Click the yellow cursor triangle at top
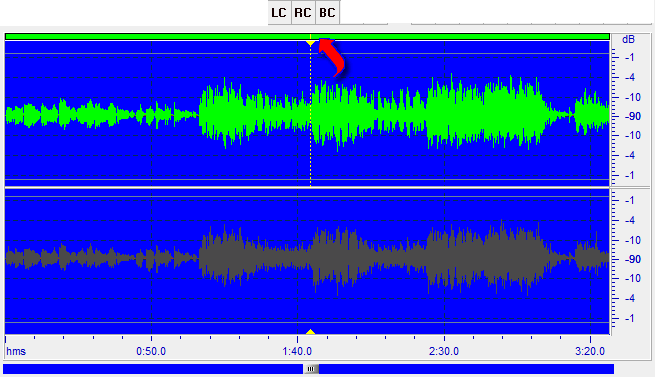 310,43
